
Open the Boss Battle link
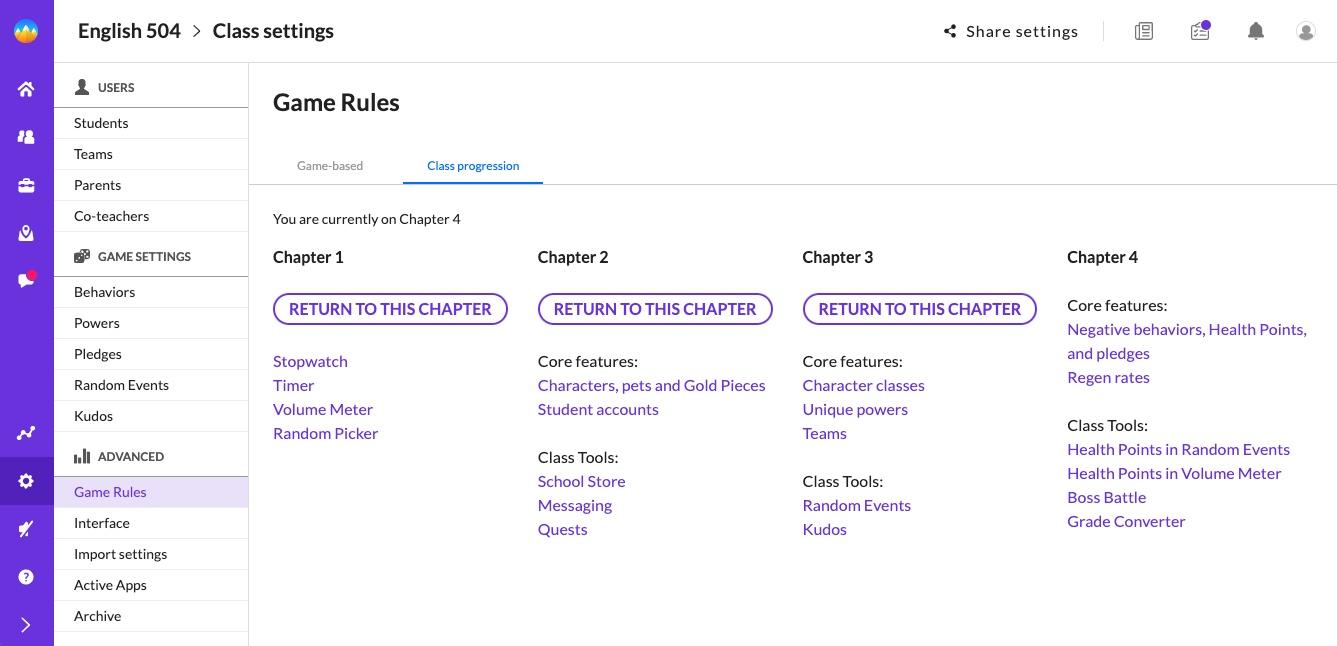tap(1106, 497)
